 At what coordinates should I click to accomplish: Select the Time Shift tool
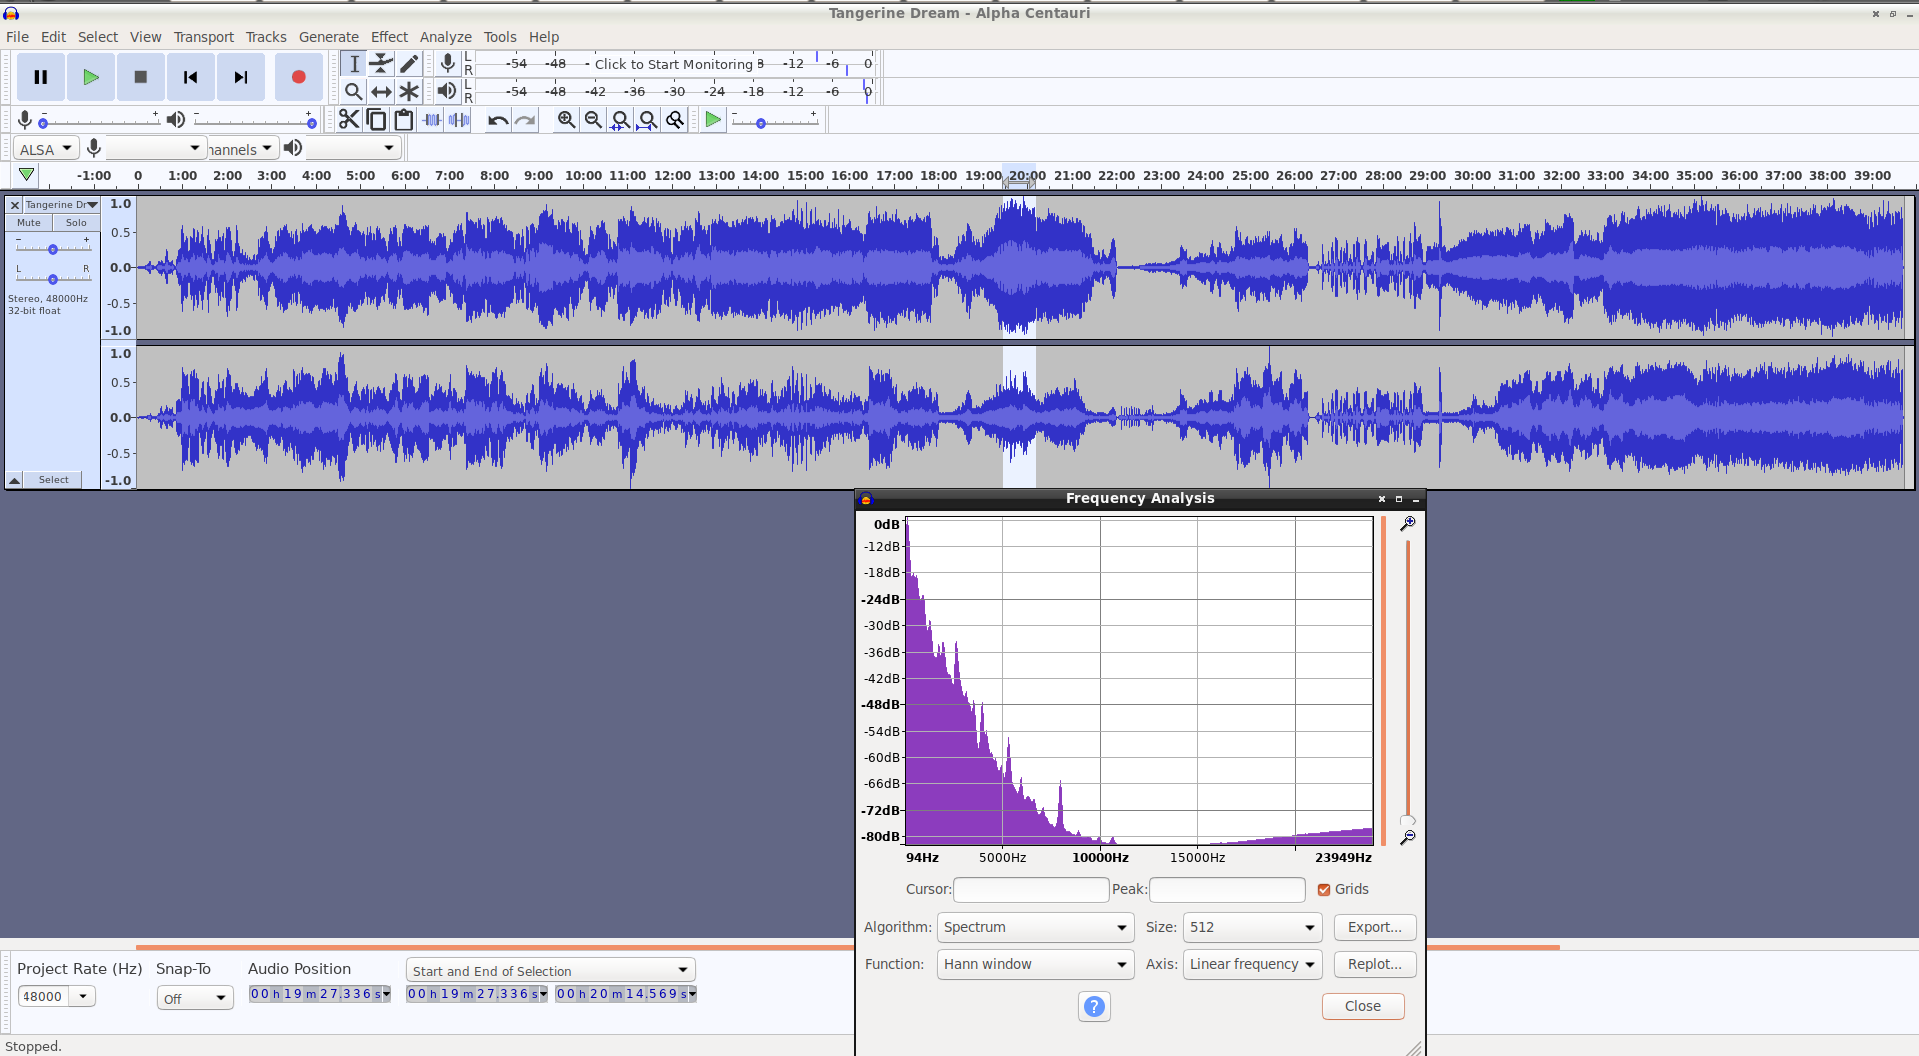click(381, 91)
